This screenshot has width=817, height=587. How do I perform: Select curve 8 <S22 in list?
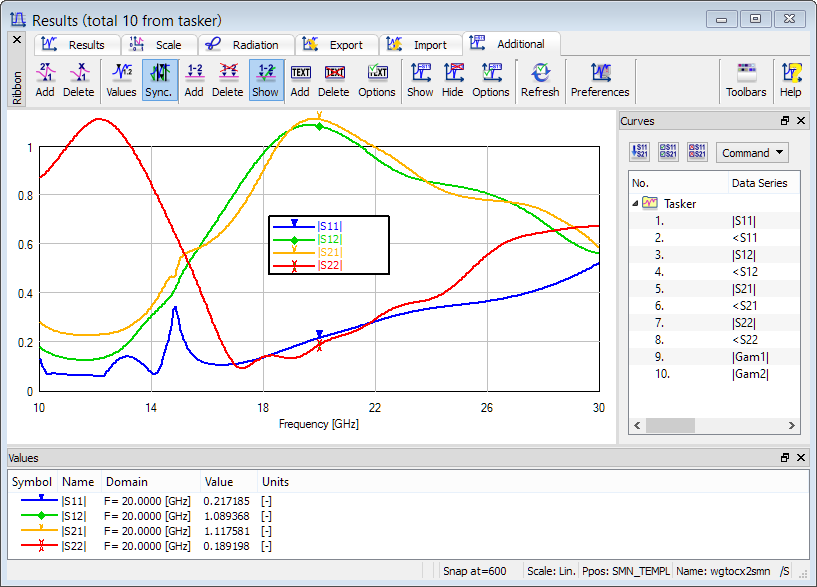pyautogui.click(x=714, y=340)
